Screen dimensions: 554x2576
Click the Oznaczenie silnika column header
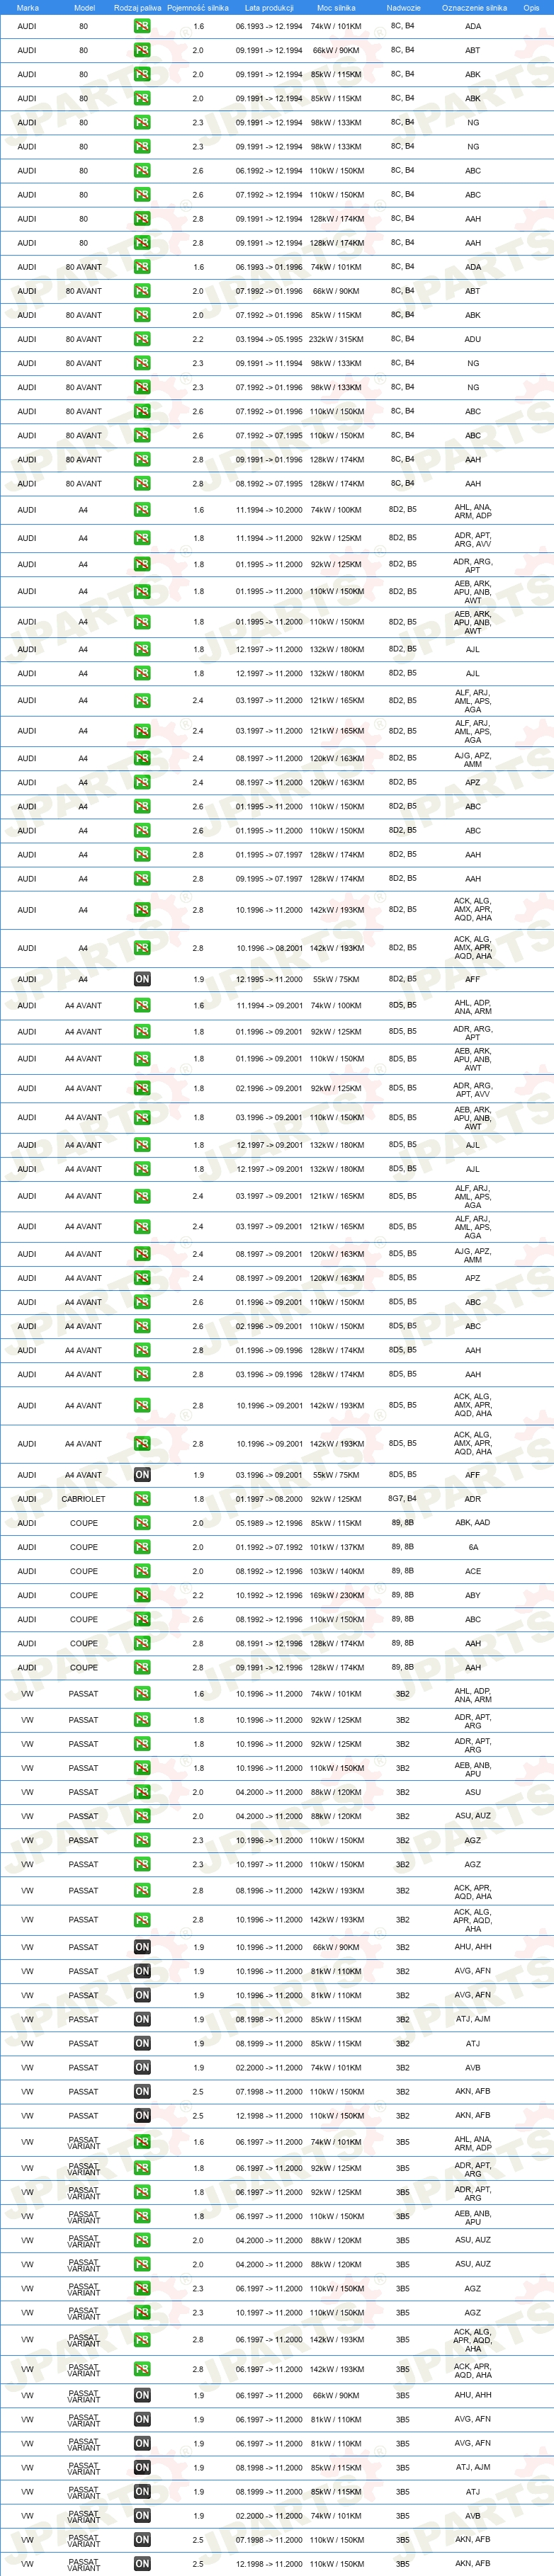point(474,7)
